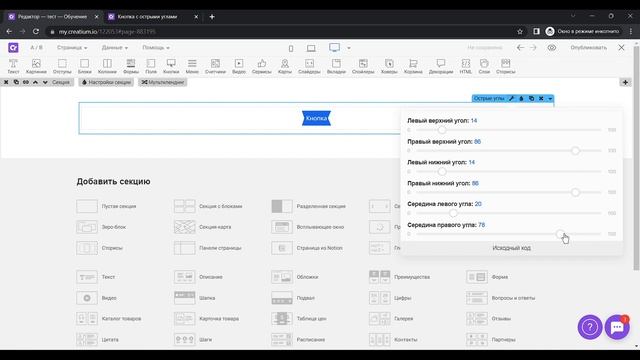Select the Декорации tool in the toolbar

coord(441,66)
